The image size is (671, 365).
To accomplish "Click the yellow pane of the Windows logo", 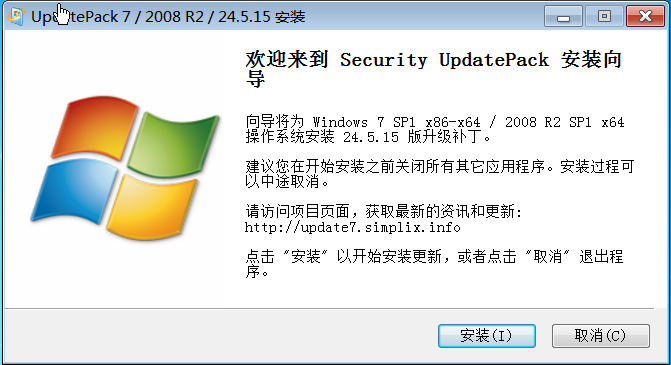I will (151, 207).
